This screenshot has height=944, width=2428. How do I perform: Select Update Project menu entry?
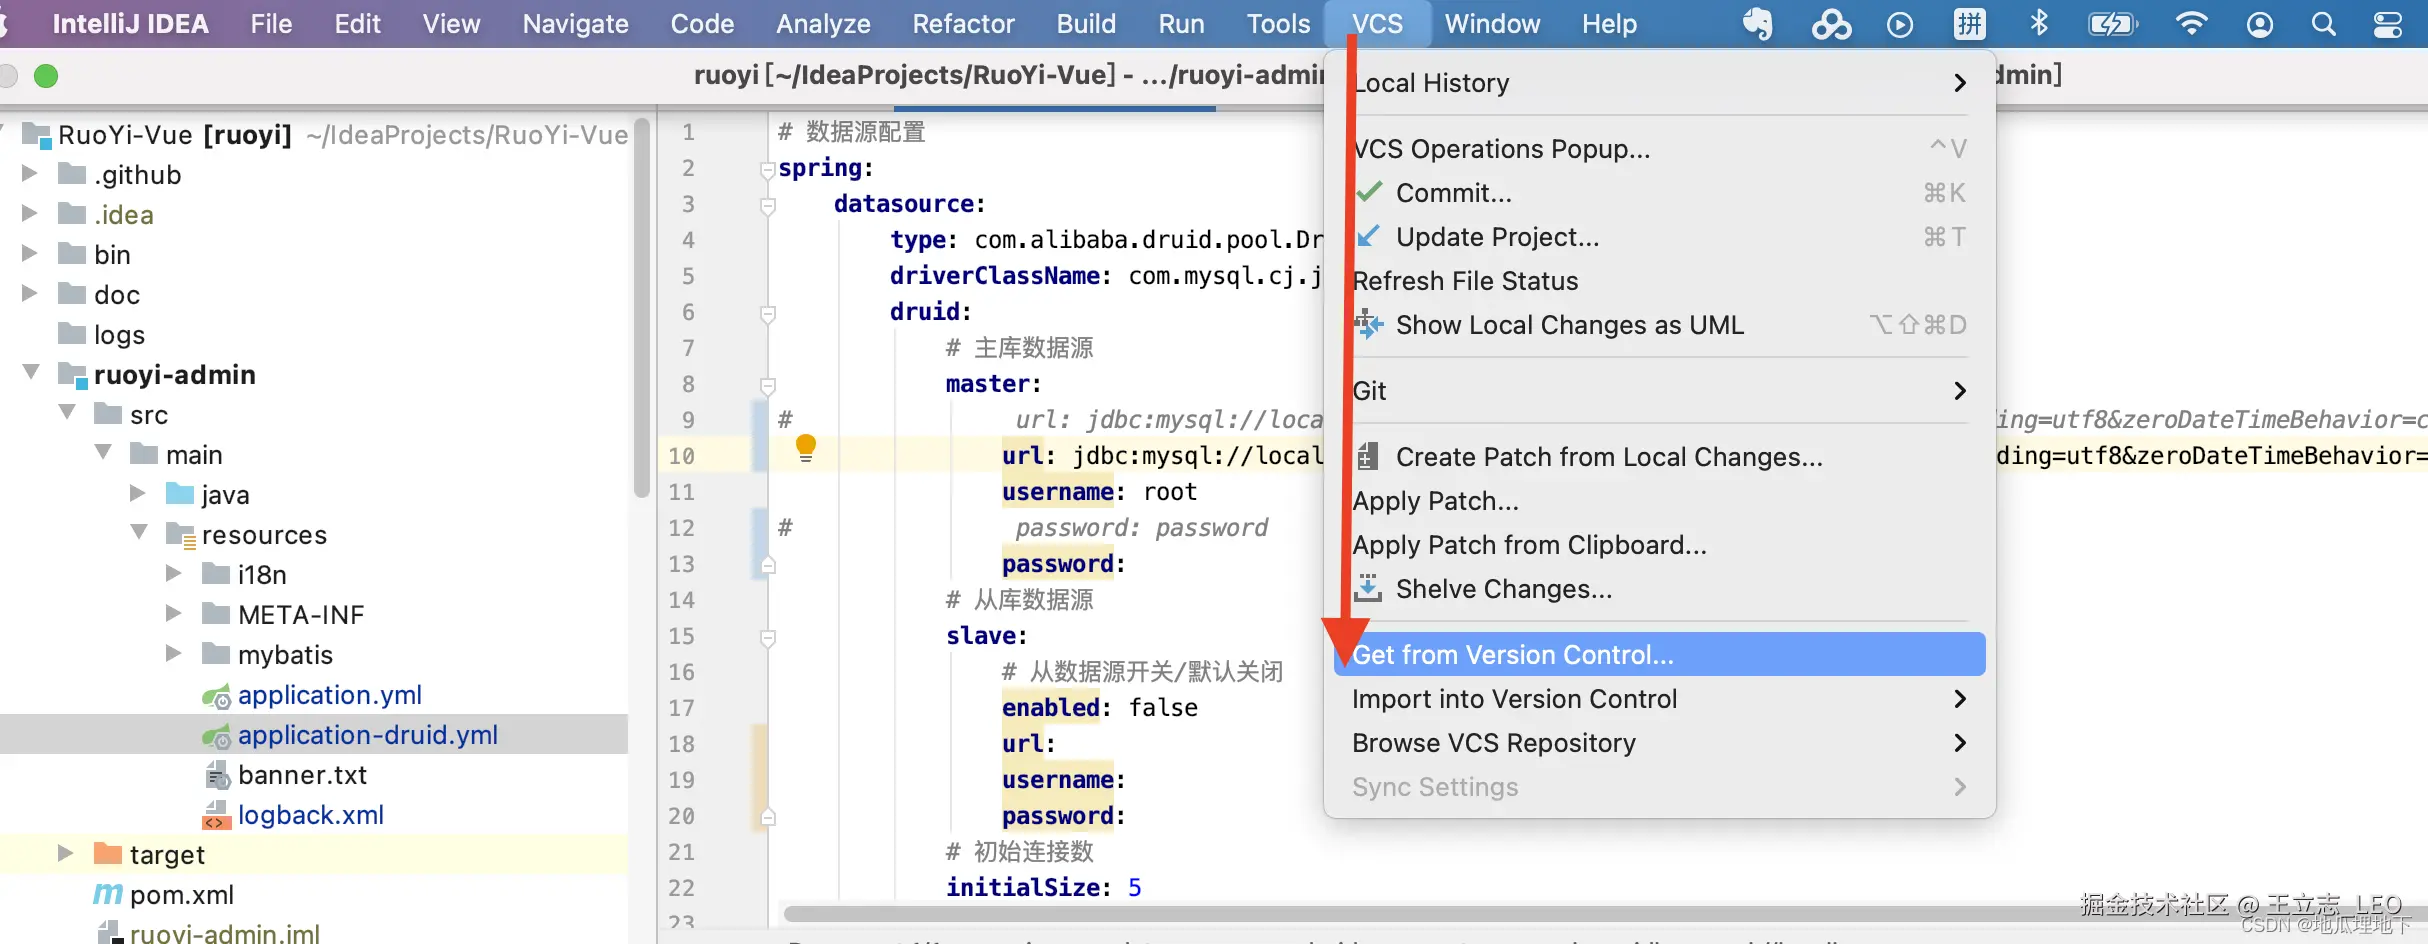1660,237
